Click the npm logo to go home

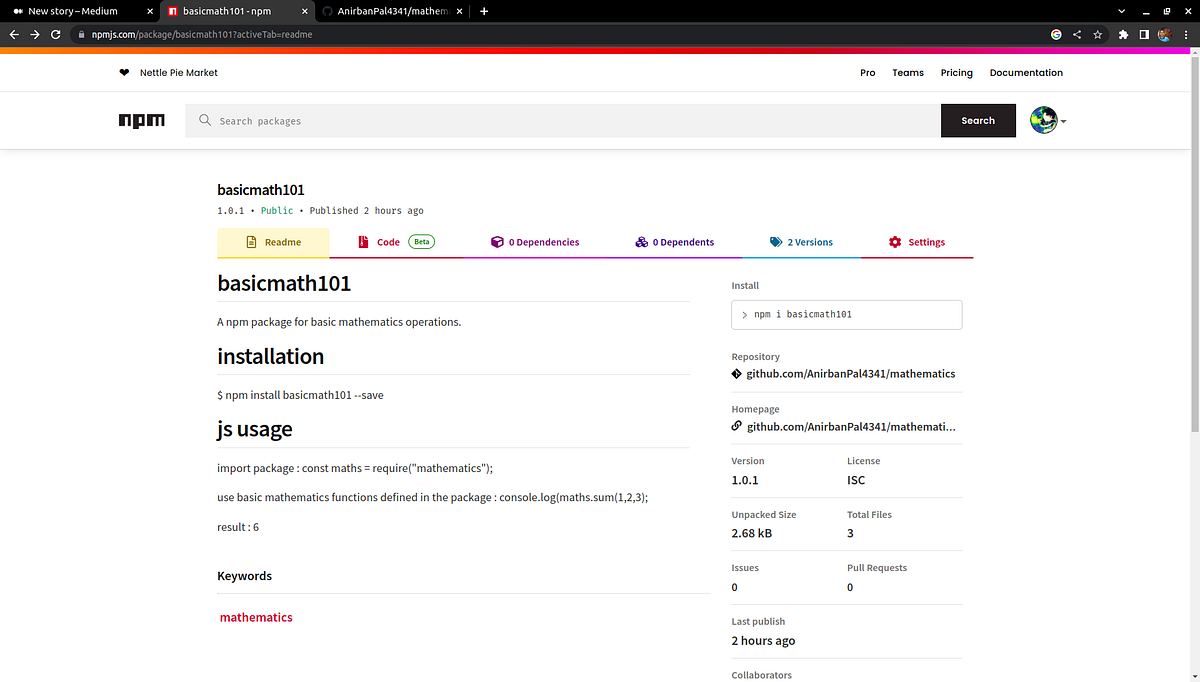142,120
